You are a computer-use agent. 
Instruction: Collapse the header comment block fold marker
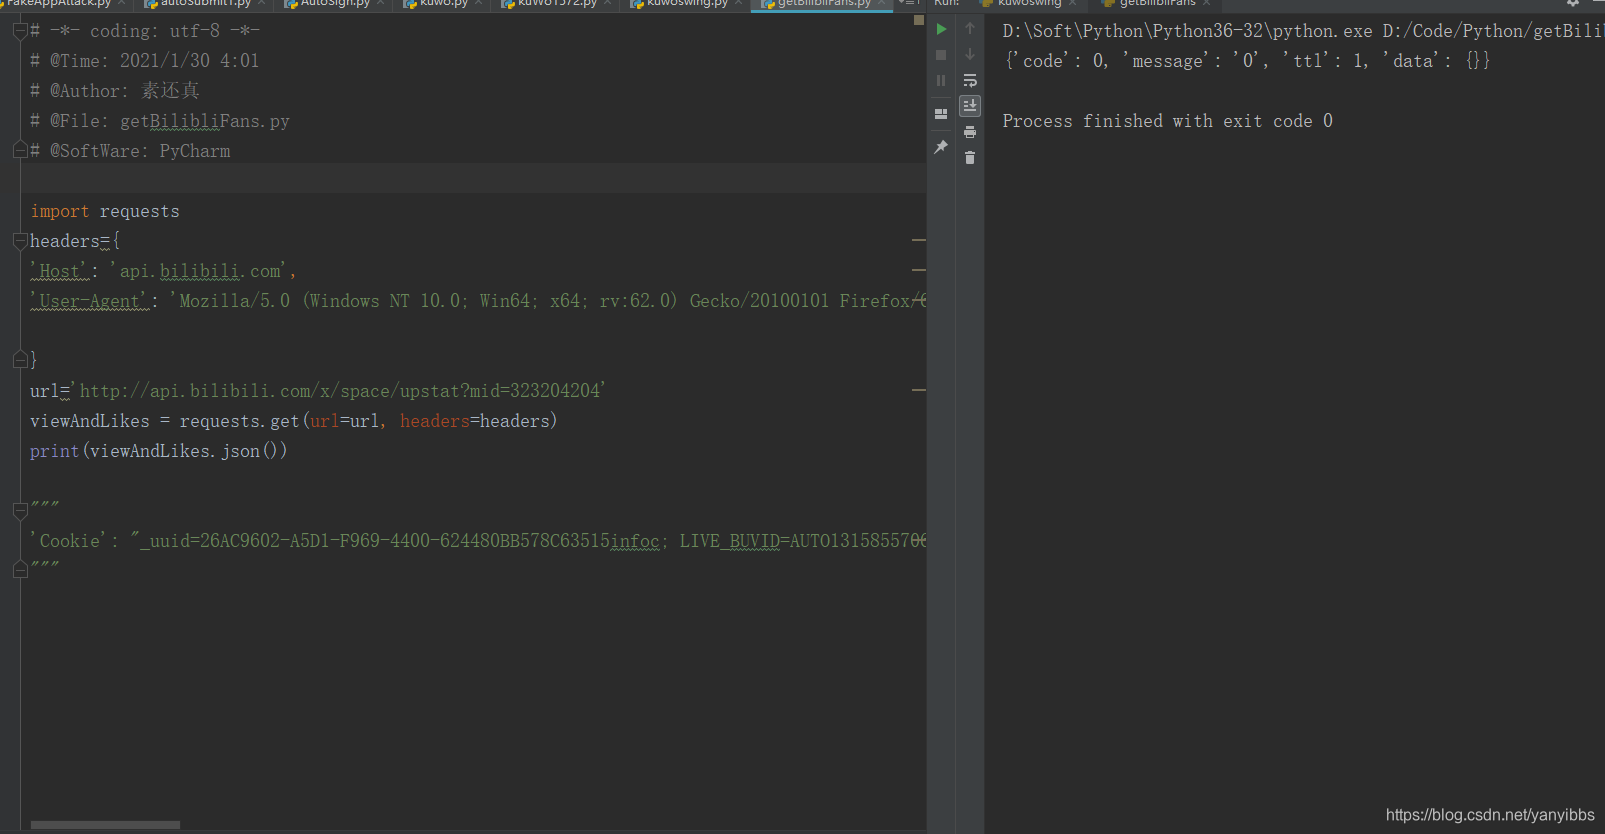(x=20, y=31)
